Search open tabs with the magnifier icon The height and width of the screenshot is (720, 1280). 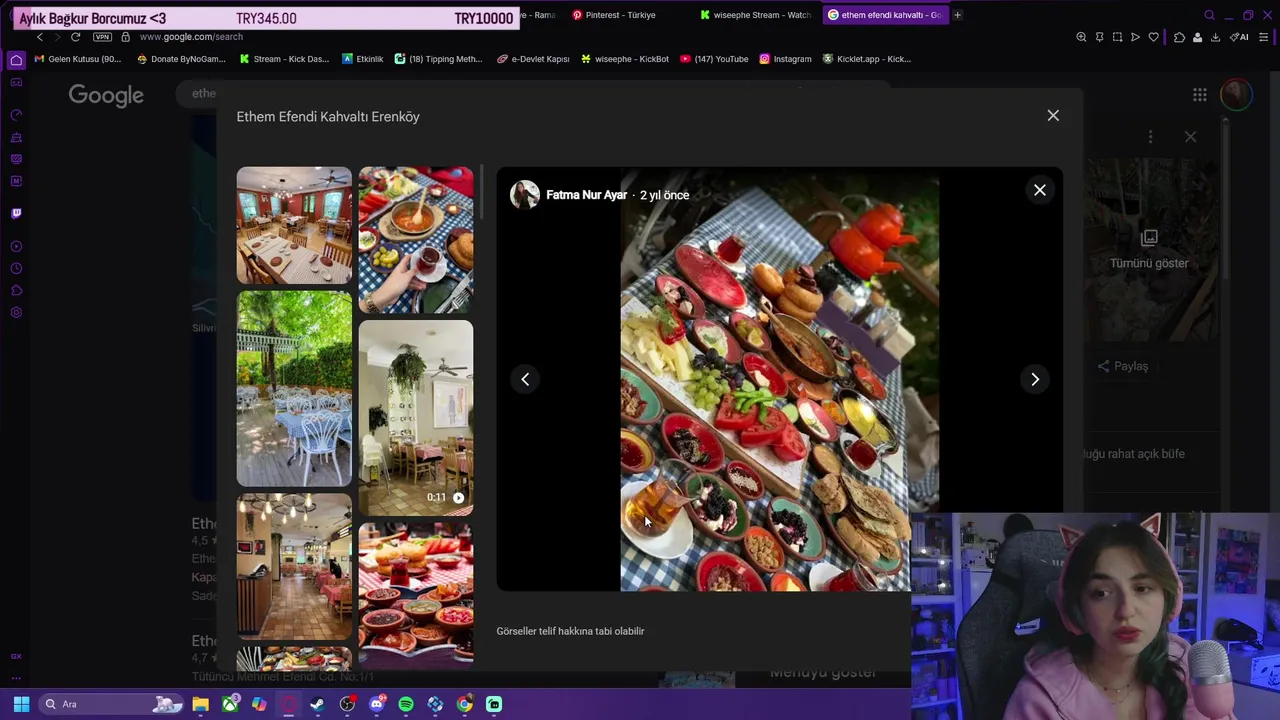[1209, 15]
